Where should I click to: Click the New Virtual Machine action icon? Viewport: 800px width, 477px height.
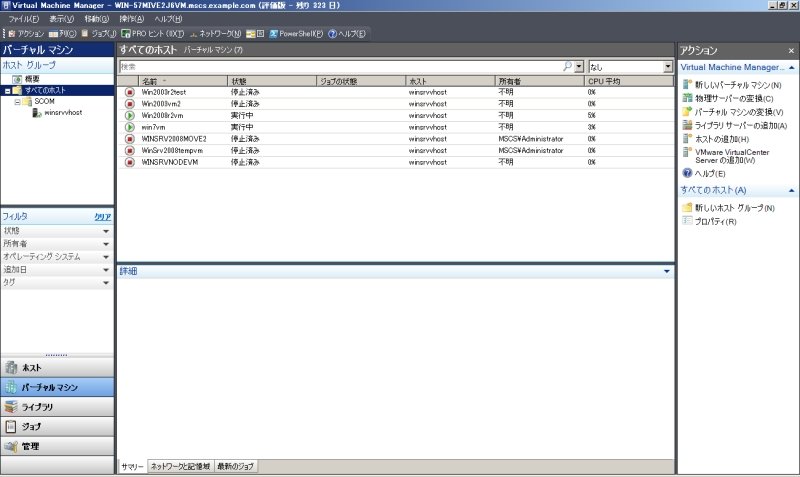687,84
